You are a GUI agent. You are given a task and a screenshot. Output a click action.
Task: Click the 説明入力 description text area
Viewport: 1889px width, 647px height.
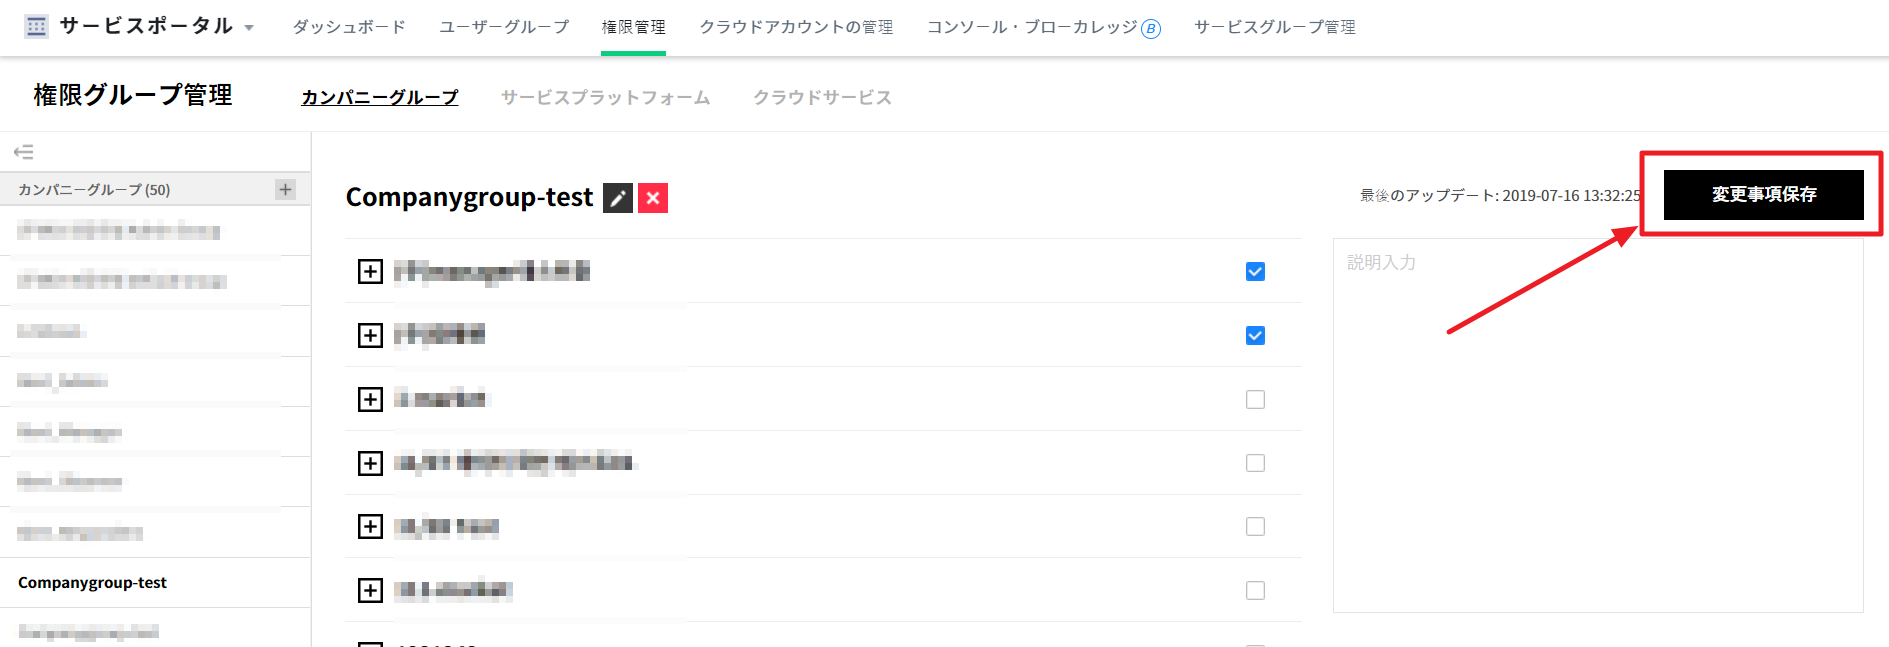click(1597, 425)
